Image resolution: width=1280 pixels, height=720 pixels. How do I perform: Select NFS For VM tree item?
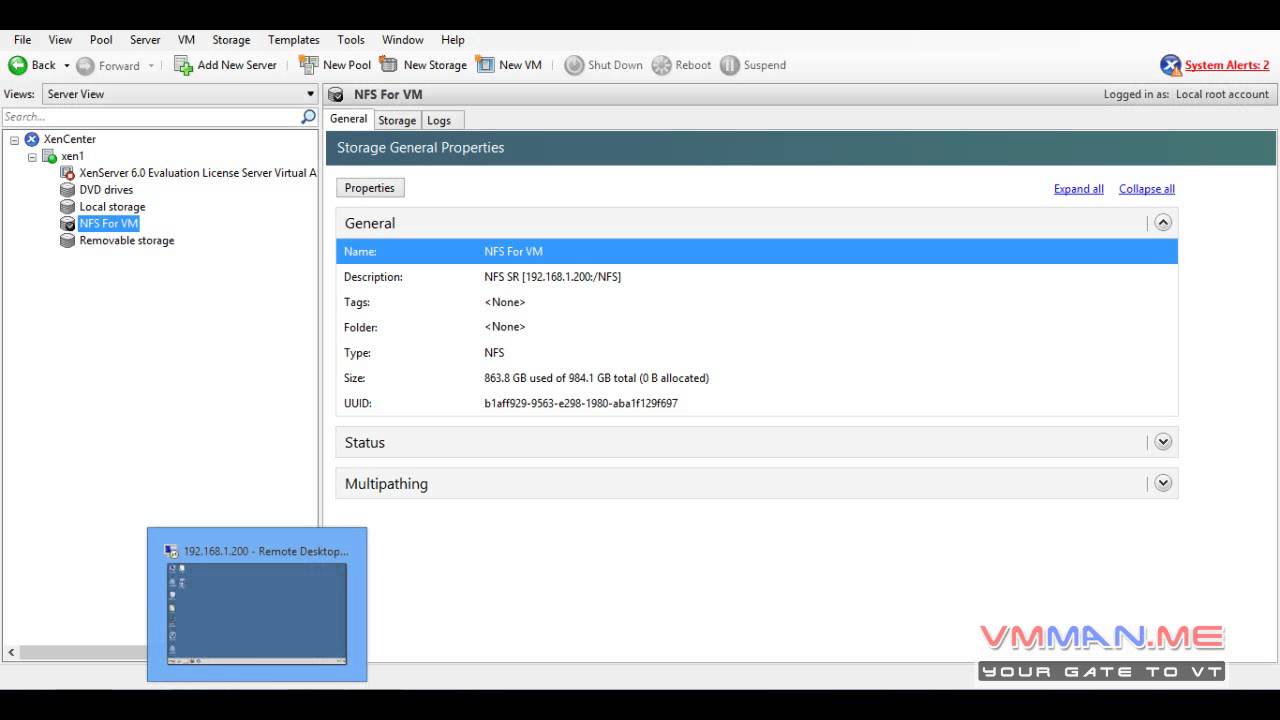108,224
